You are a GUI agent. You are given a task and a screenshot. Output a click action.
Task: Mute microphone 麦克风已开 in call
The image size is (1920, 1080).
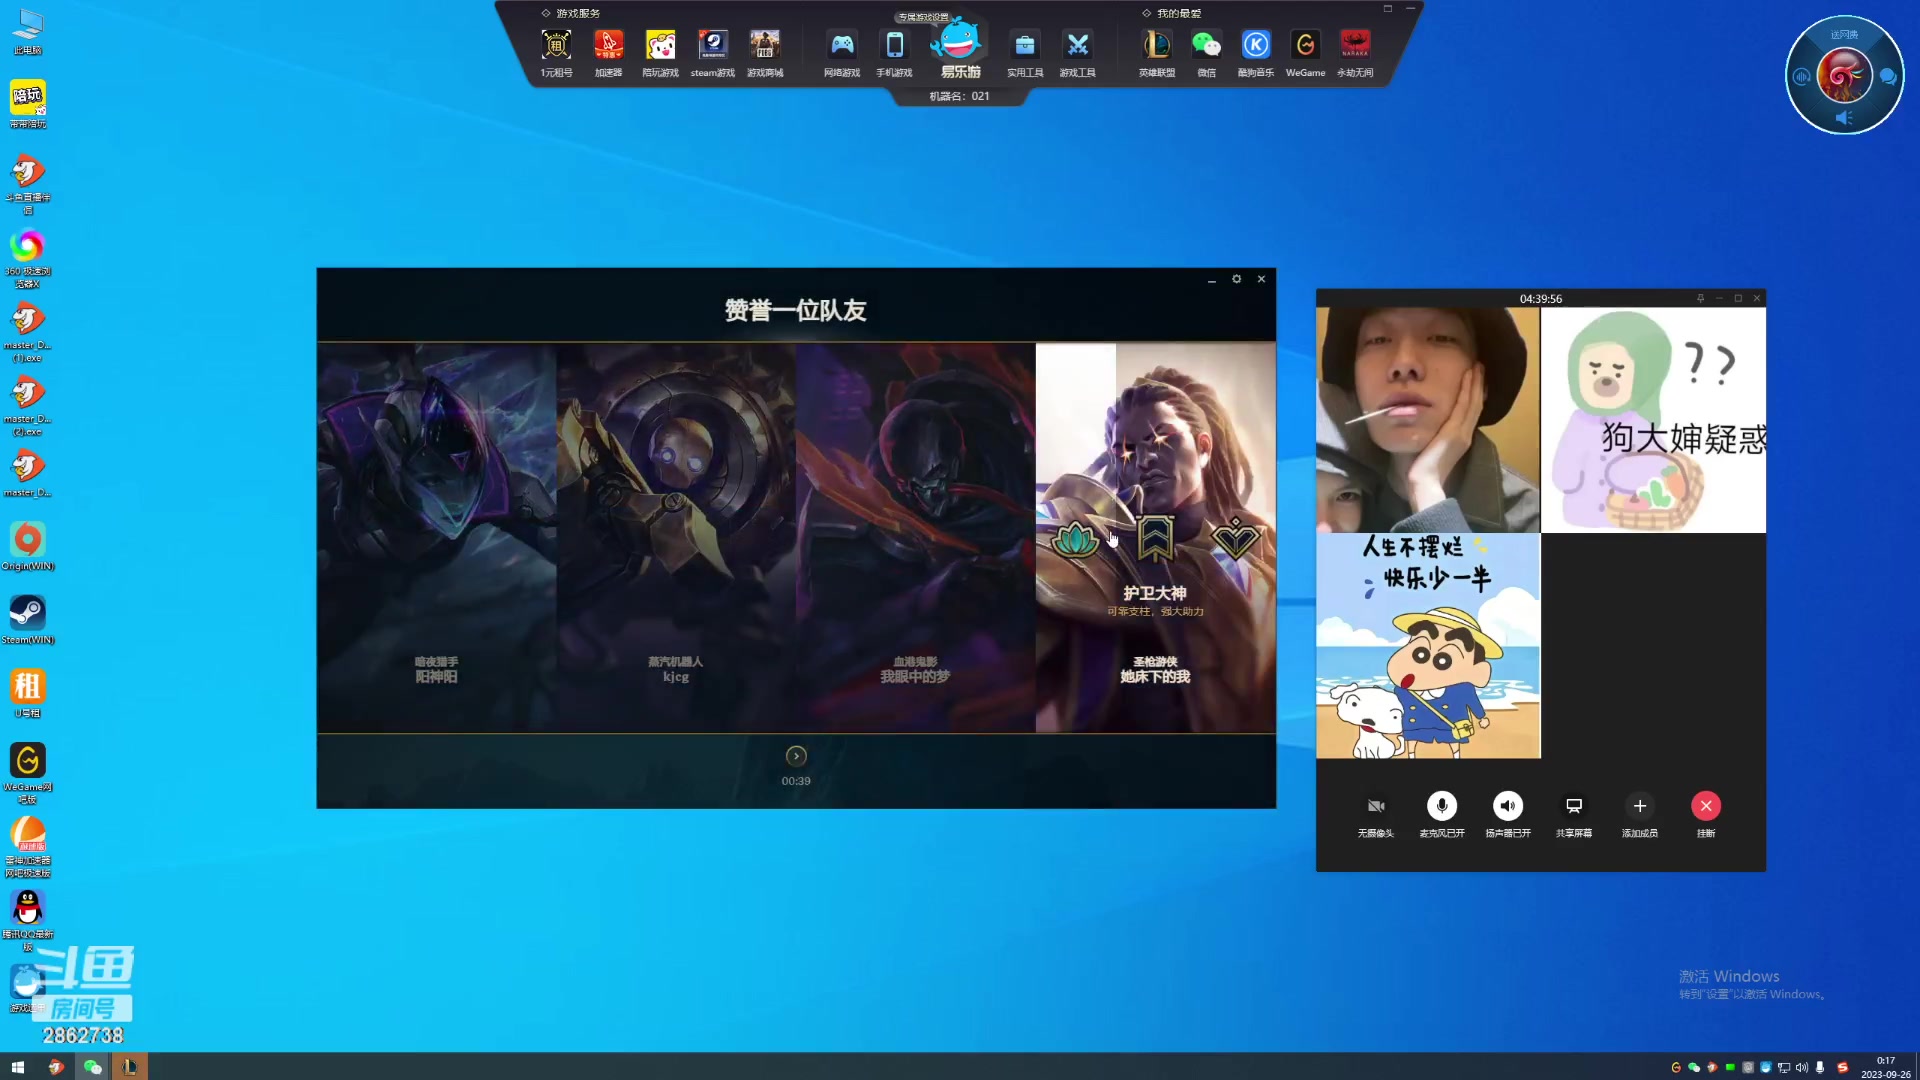(x=1442, y=806)
